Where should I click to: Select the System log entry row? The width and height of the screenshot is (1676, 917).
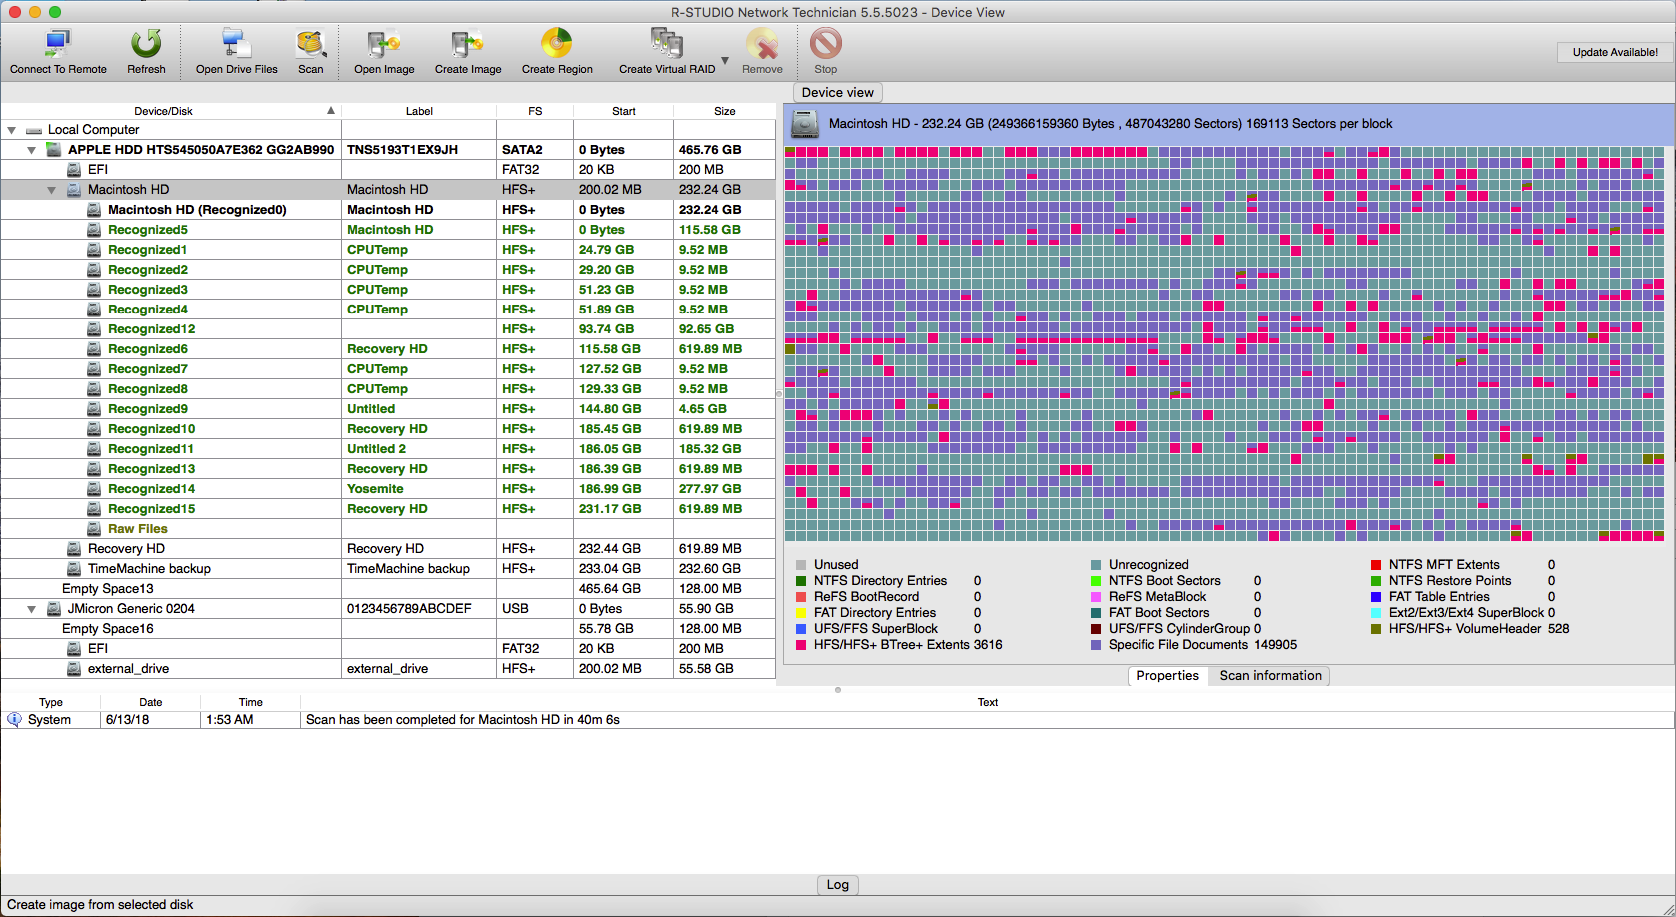pos(838,720)
